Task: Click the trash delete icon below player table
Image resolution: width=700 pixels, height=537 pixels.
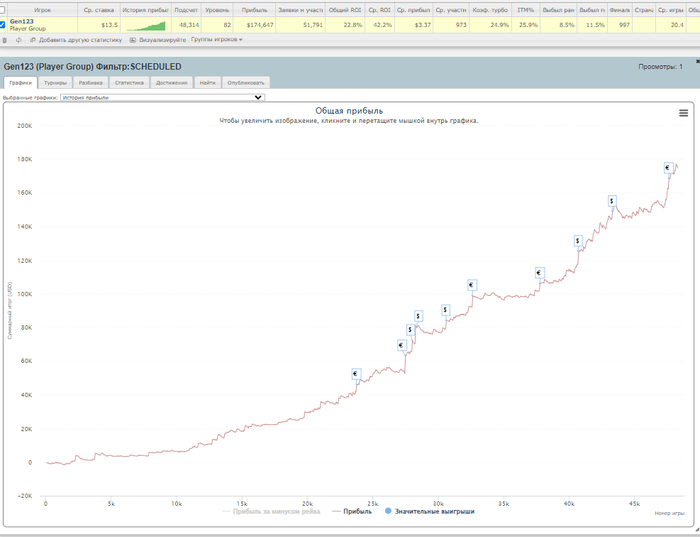Action: (x=5, y=40)
